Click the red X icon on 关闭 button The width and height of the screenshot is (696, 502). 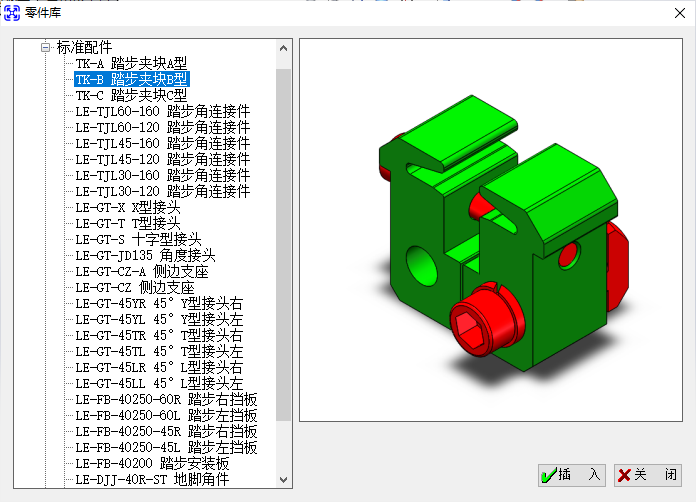click(624, 475)
